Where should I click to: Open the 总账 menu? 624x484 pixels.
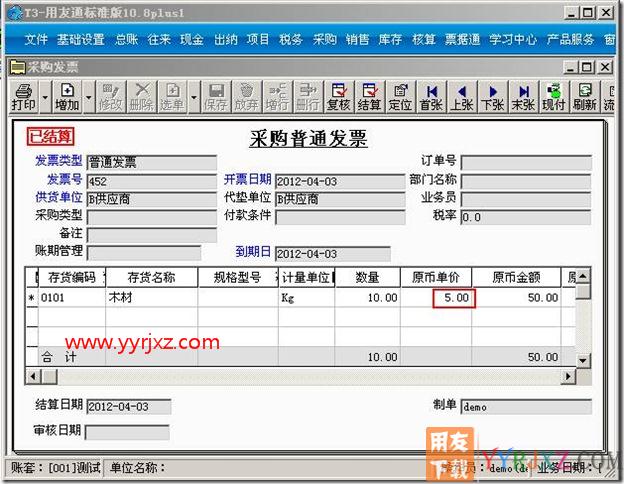click(x=127, y=39)
